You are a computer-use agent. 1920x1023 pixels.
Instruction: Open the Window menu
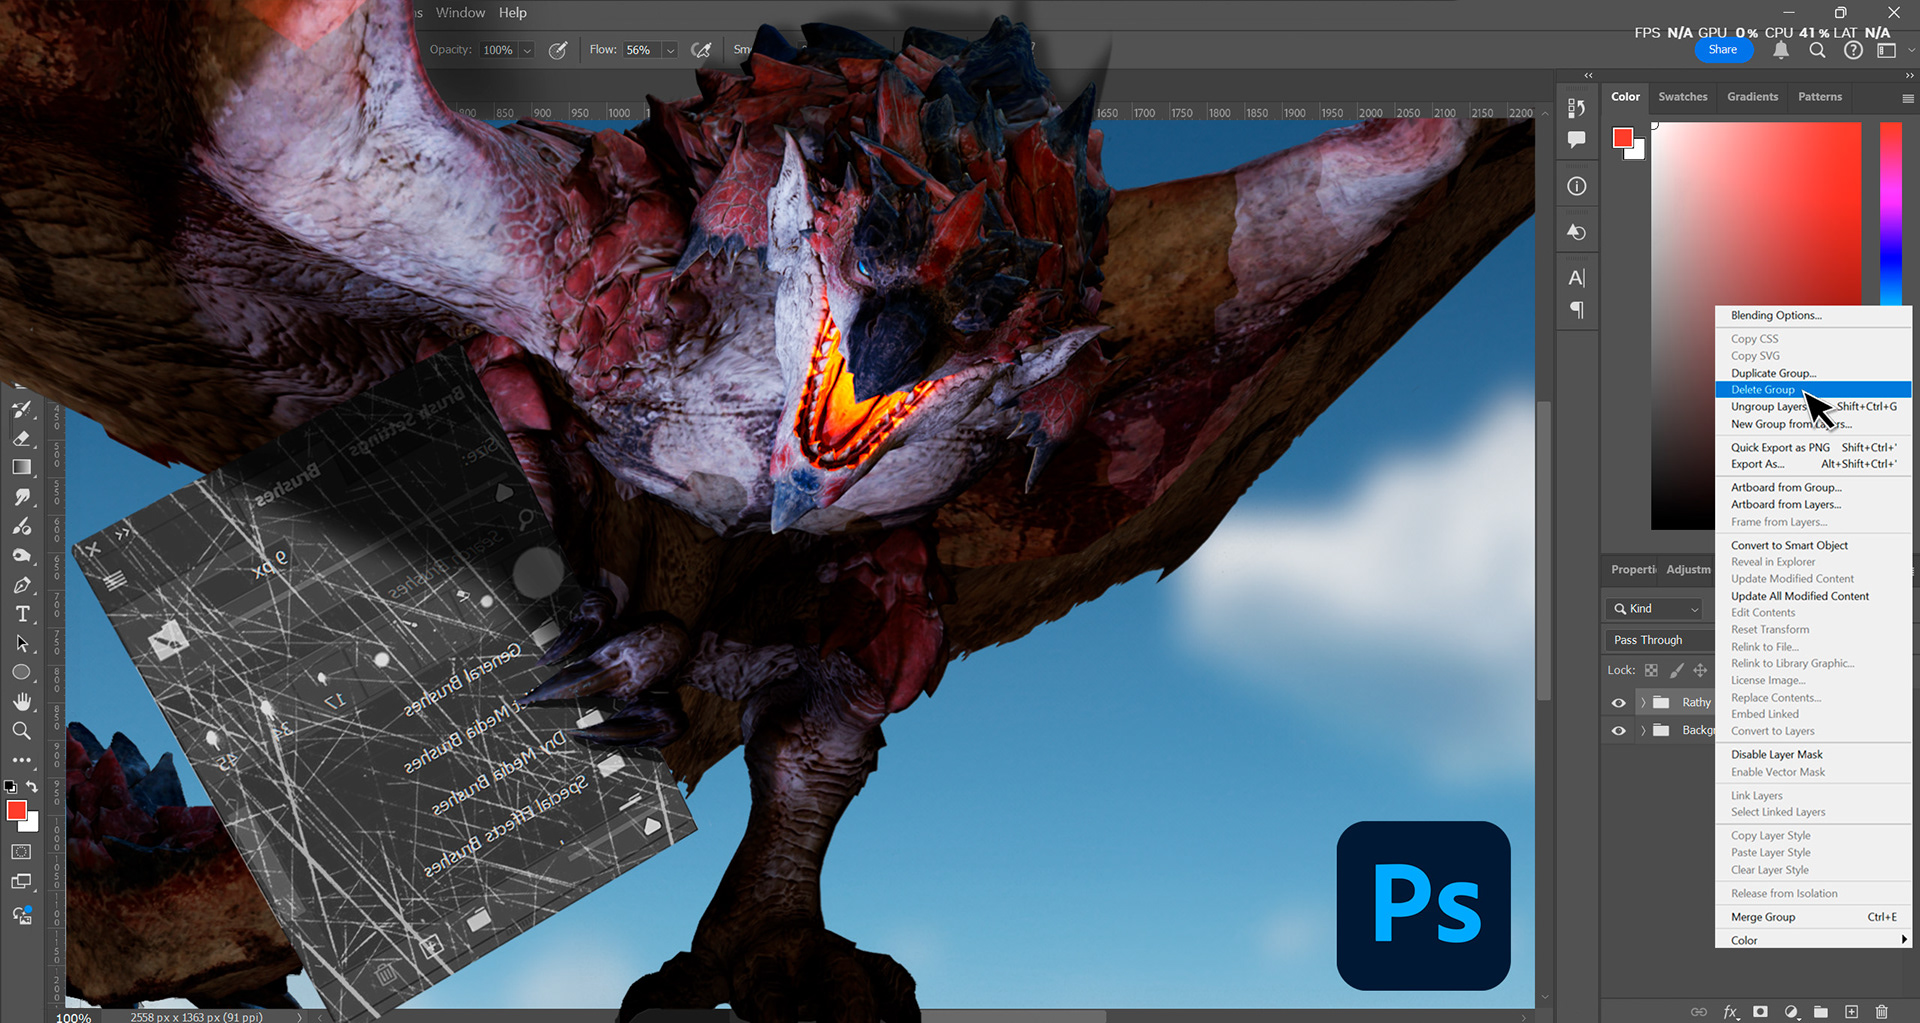[460, 13]
